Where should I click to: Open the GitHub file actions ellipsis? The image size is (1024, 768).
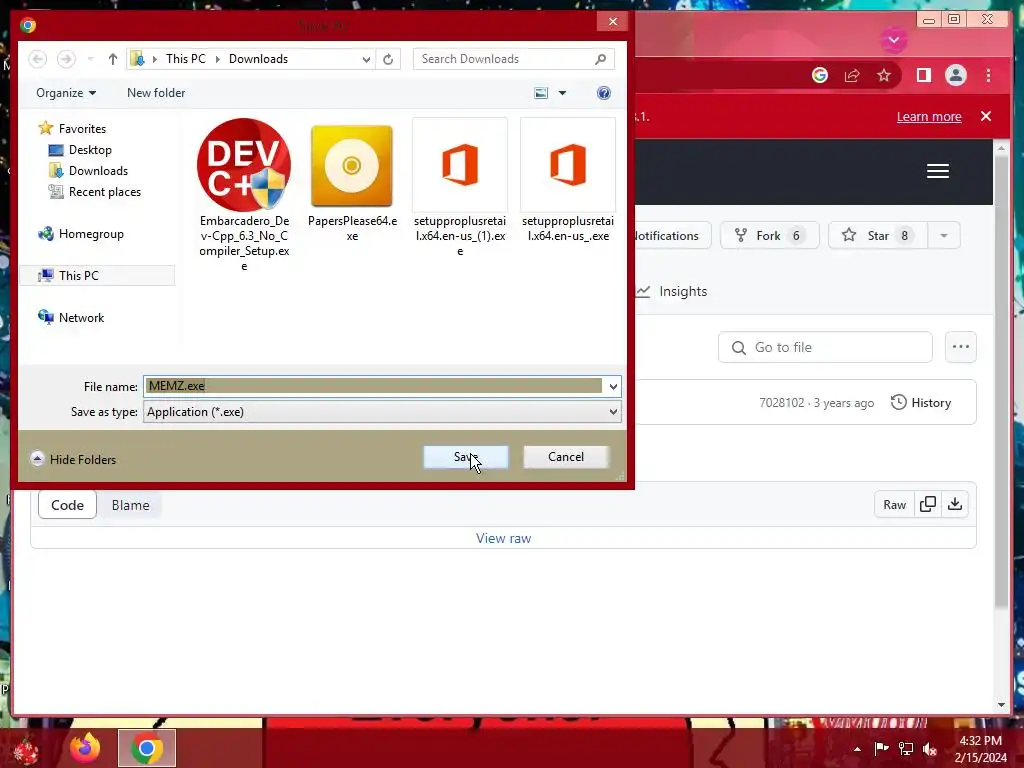pyautogui.click(x=961, y=347)
